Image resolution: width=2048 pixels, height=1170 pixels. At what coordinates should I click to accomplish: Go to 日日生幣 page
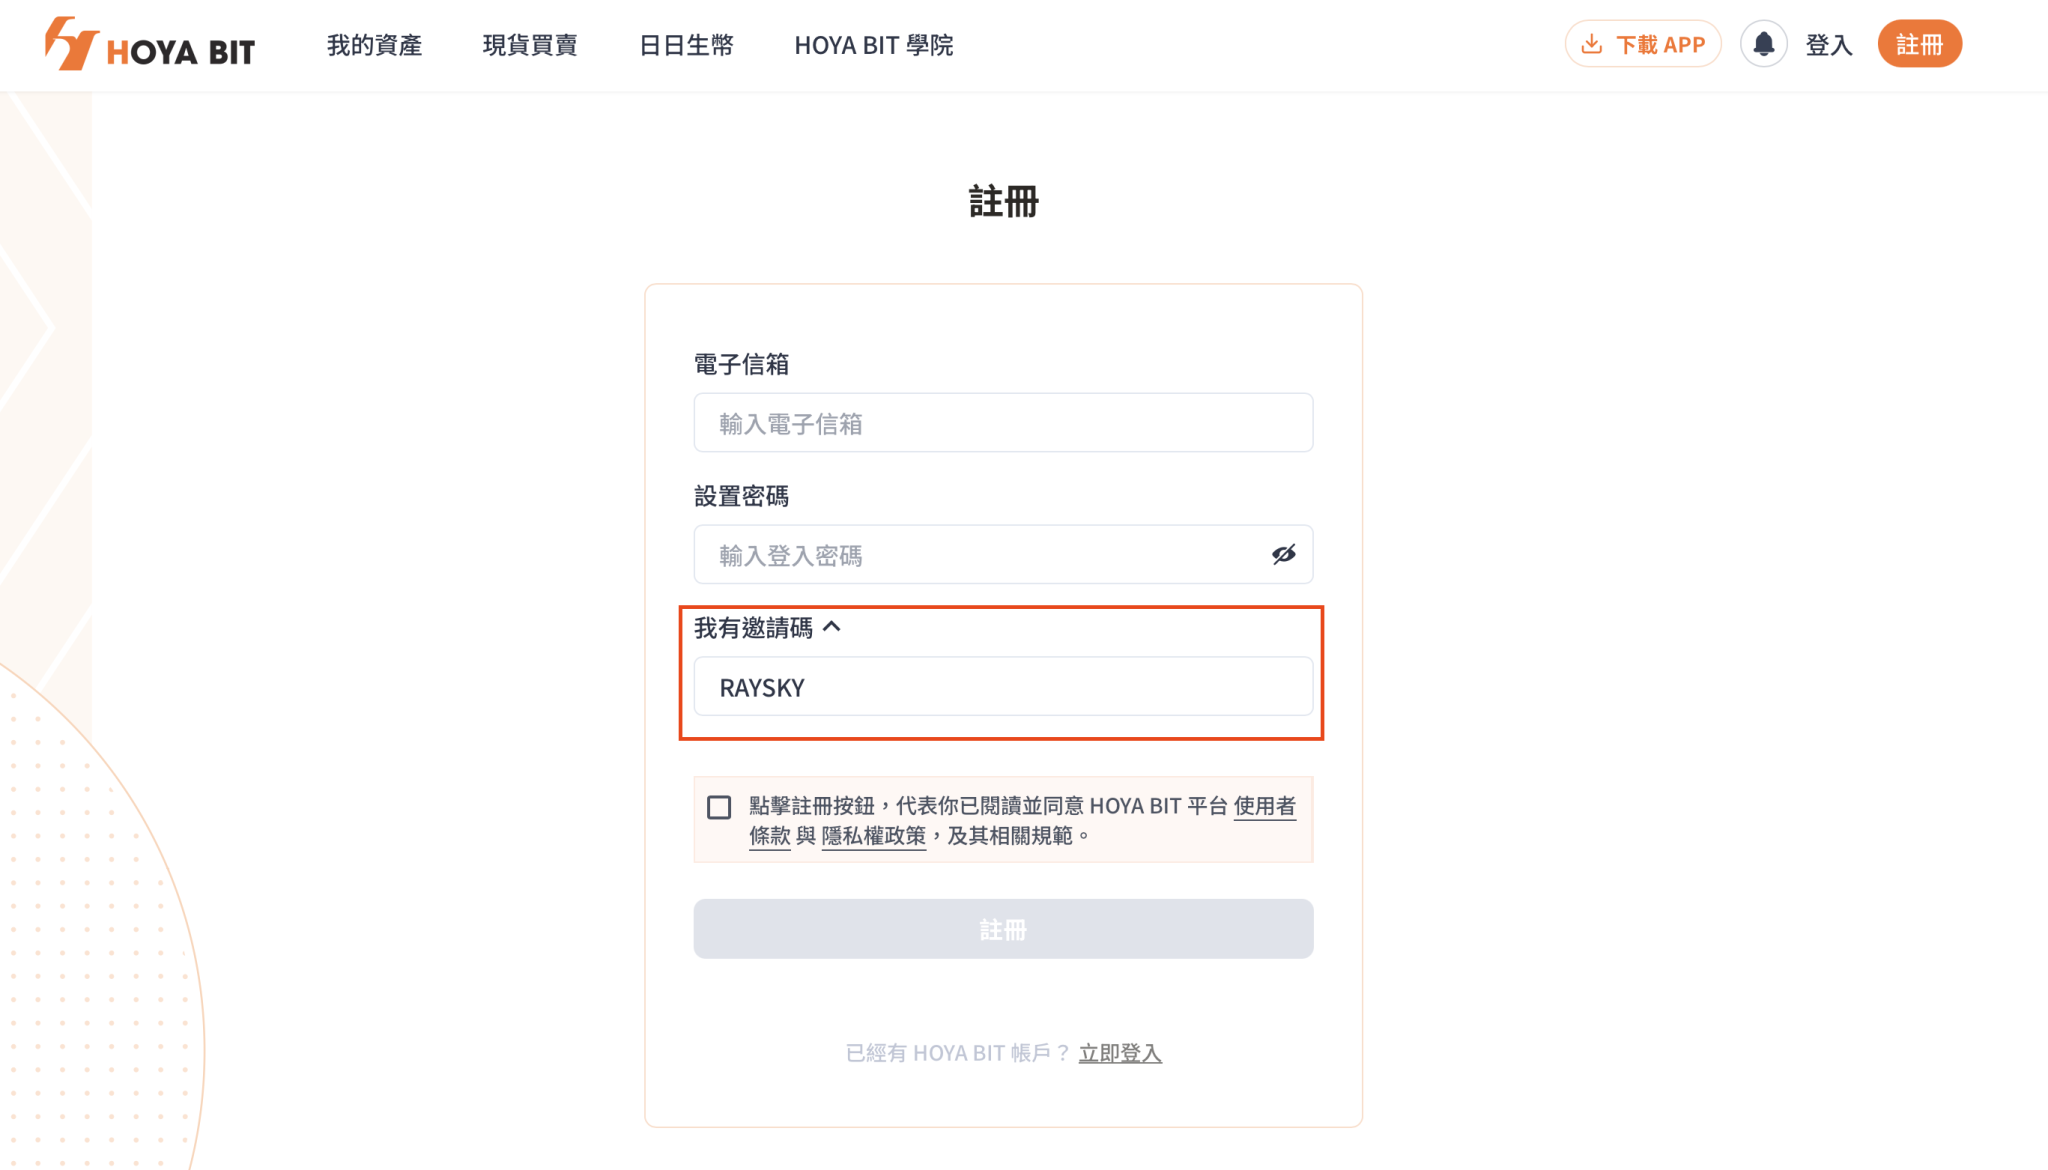tap(686, 45)
